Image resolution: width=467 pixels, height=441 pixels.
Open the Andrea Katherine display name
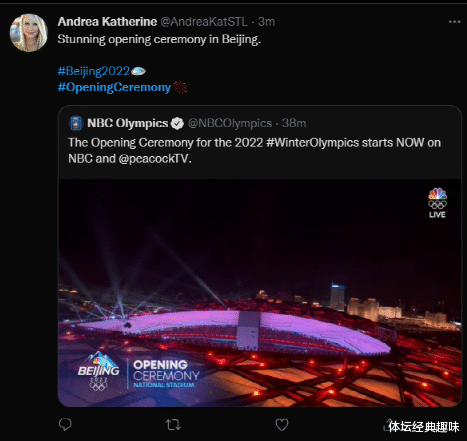tap(107, 22)
